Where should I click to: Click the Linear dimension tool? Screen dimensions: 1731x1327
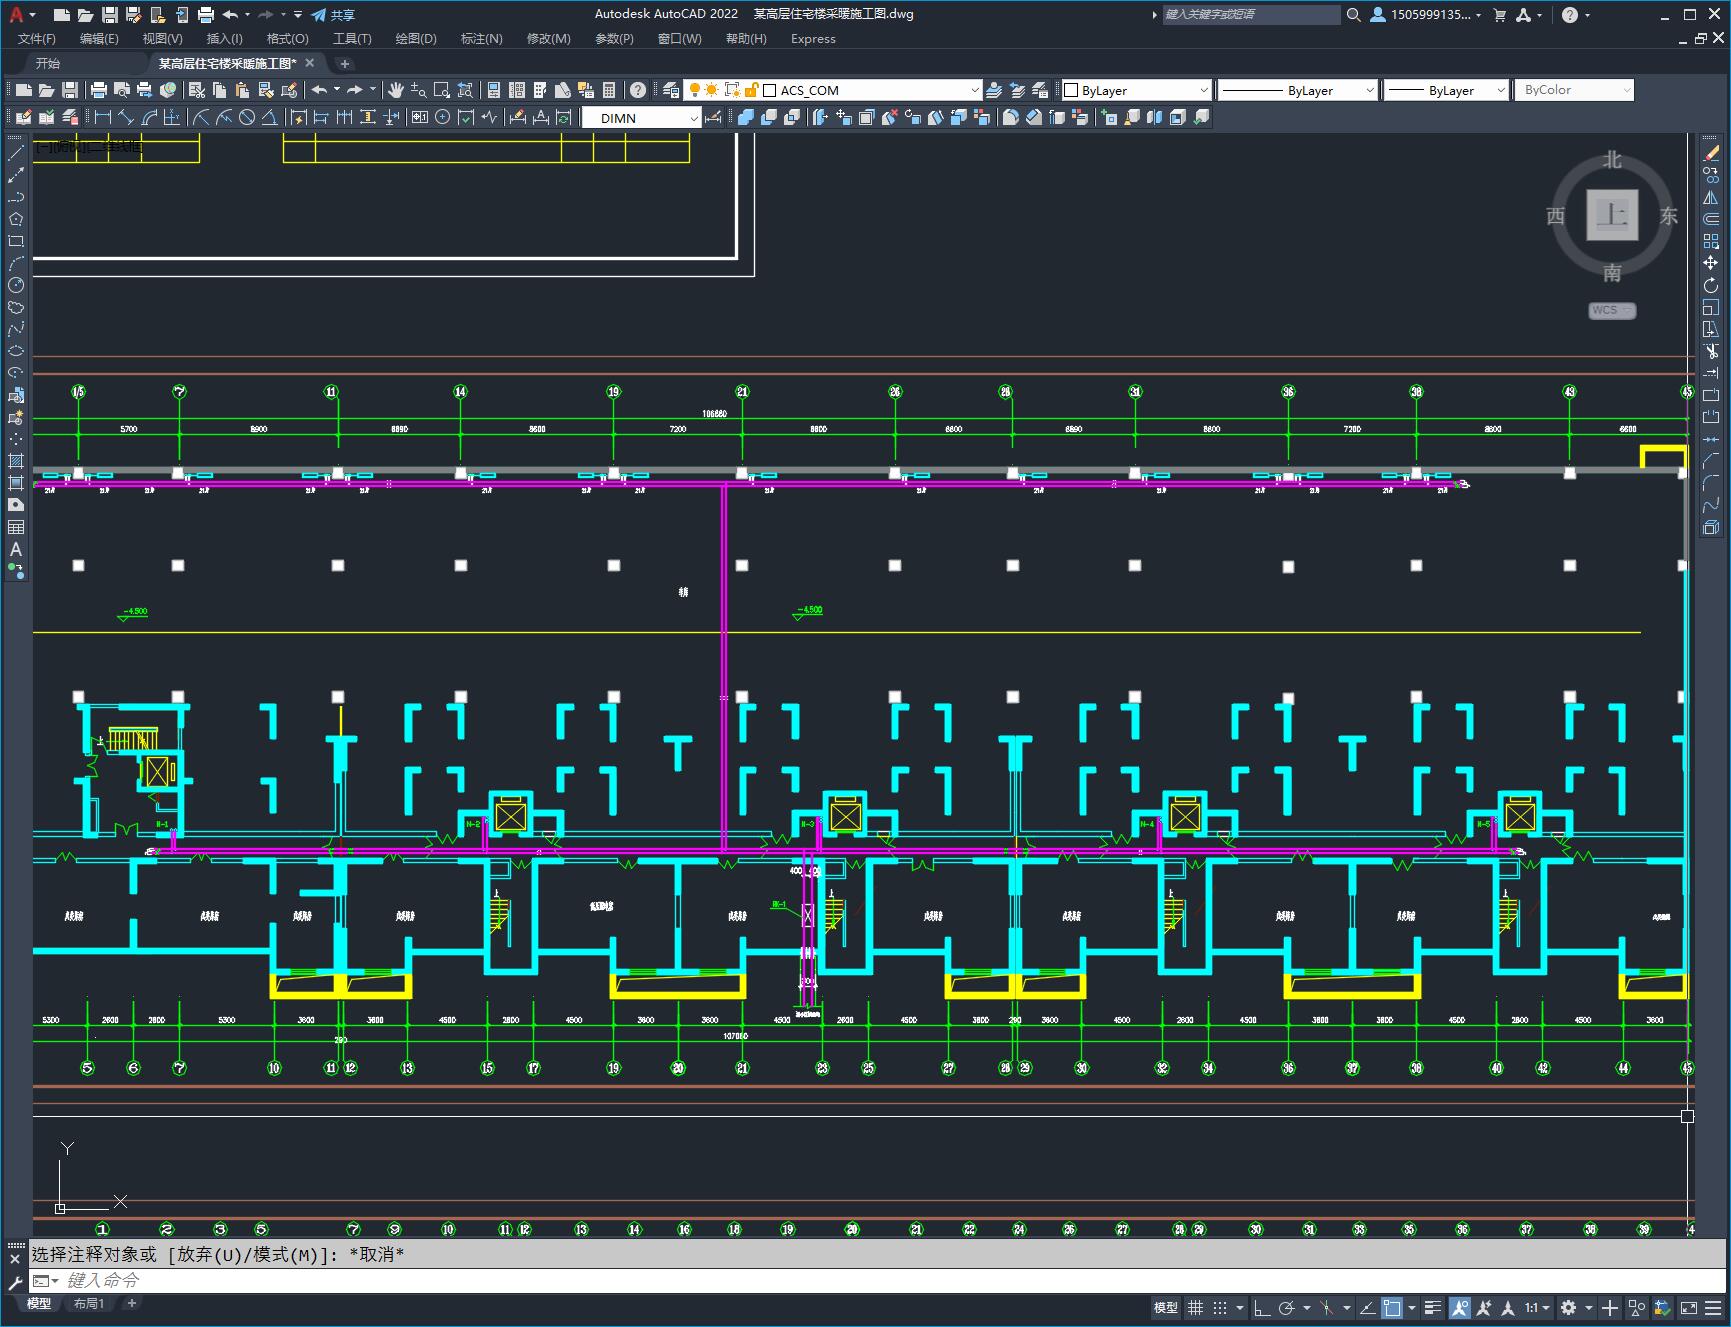pos(103,117)
